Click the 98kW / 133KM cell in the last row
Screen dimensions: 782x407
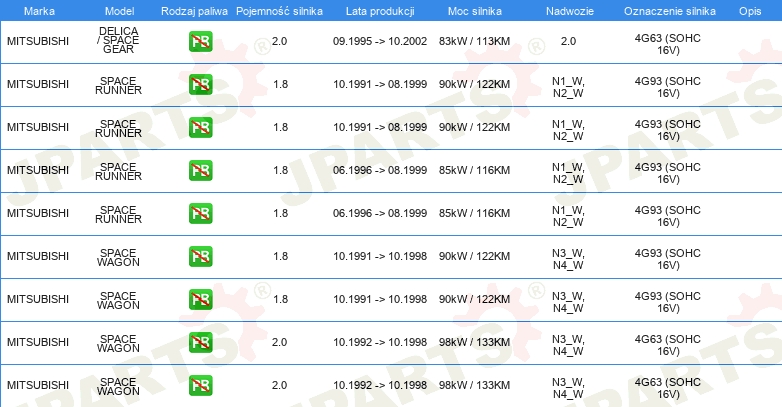[x=474, y=386]
